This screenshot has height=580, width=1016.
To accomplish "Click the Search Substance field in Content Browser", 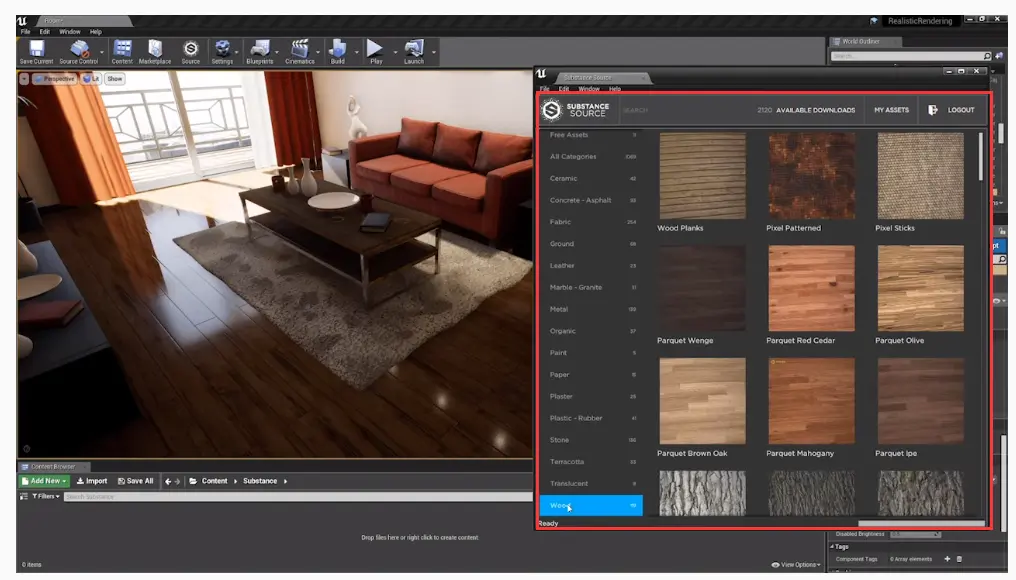I will pos(298,496).
